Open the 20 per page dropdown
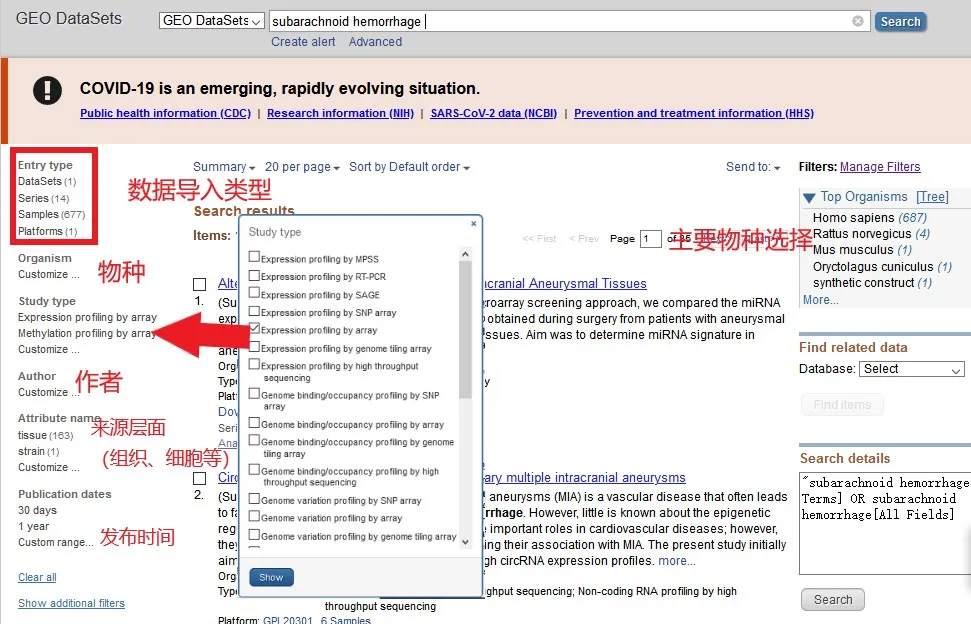 [x=302, y=167]
